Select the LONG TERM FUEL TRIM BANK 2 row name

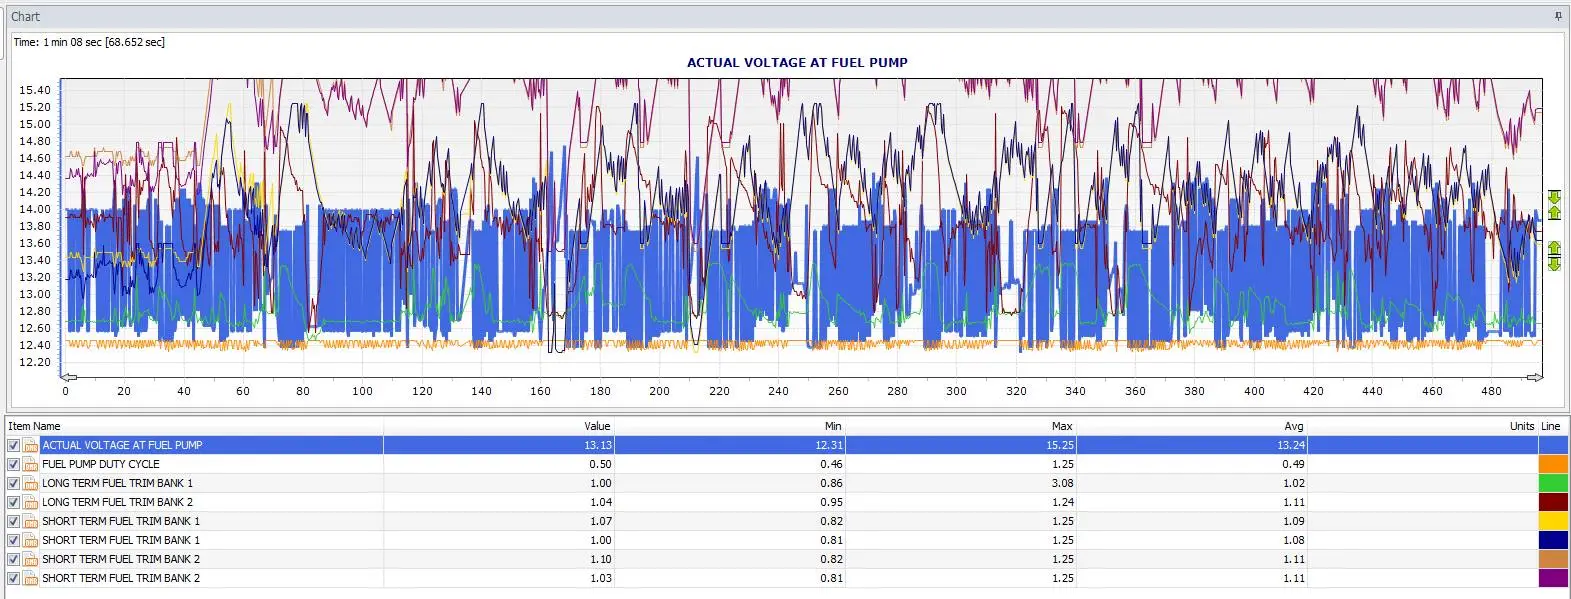point(118,503)
